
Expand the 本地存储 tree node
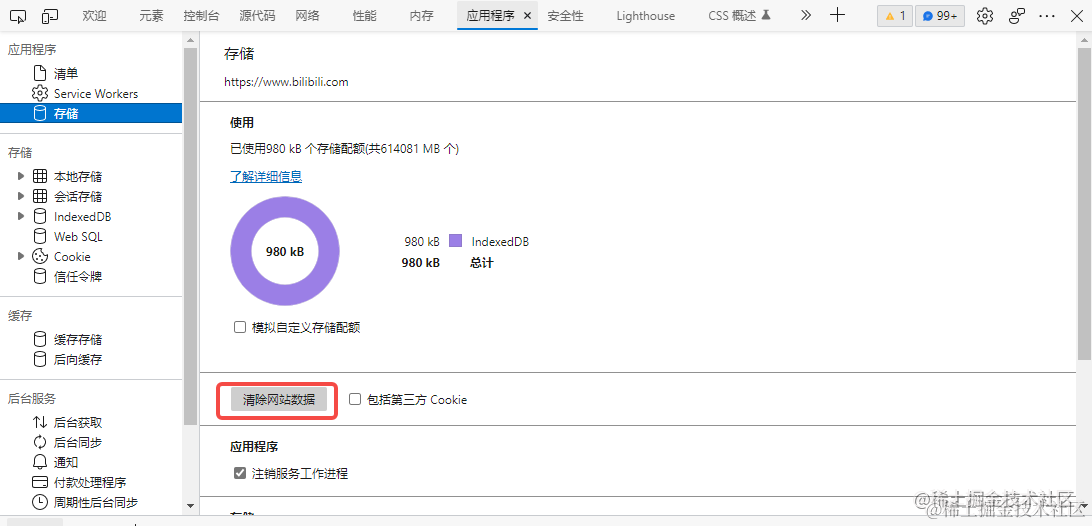pos(21,176)
